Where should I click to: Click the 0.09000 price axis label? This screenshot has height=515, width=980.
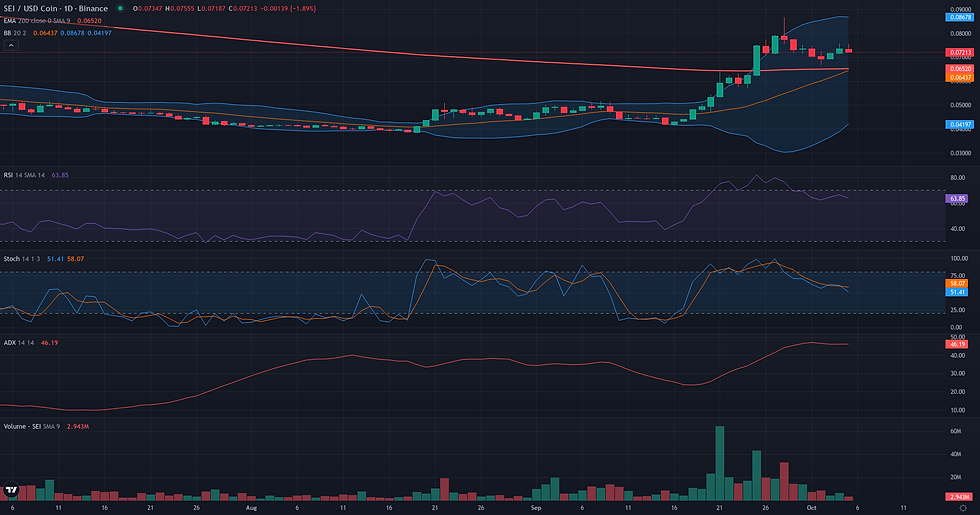click(961, 10)
